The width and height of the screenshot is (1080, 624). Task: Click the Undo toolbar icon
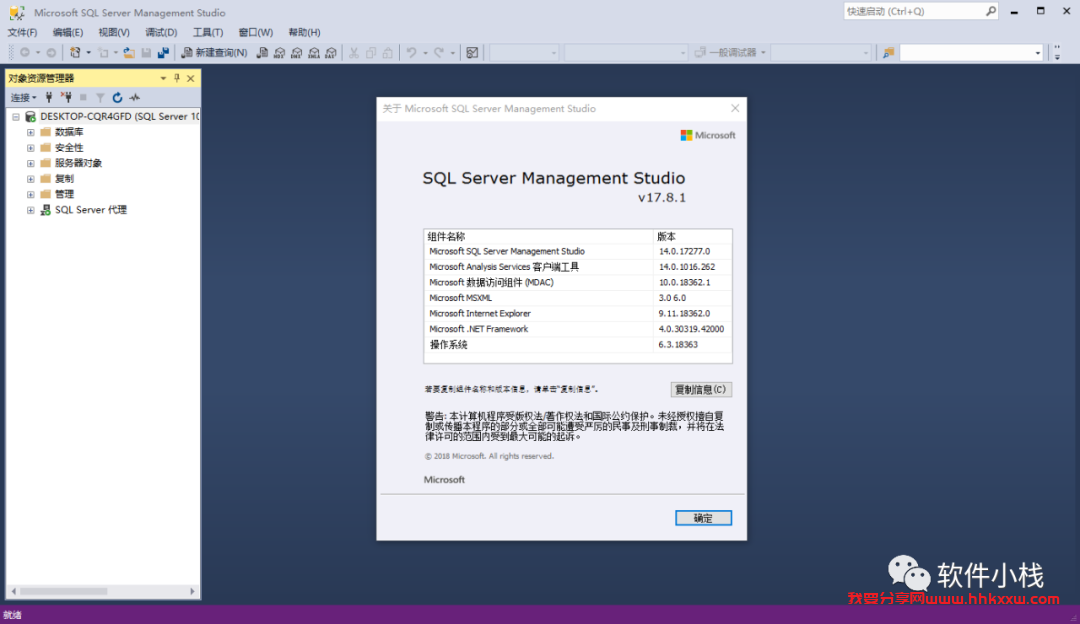point(411,52)
